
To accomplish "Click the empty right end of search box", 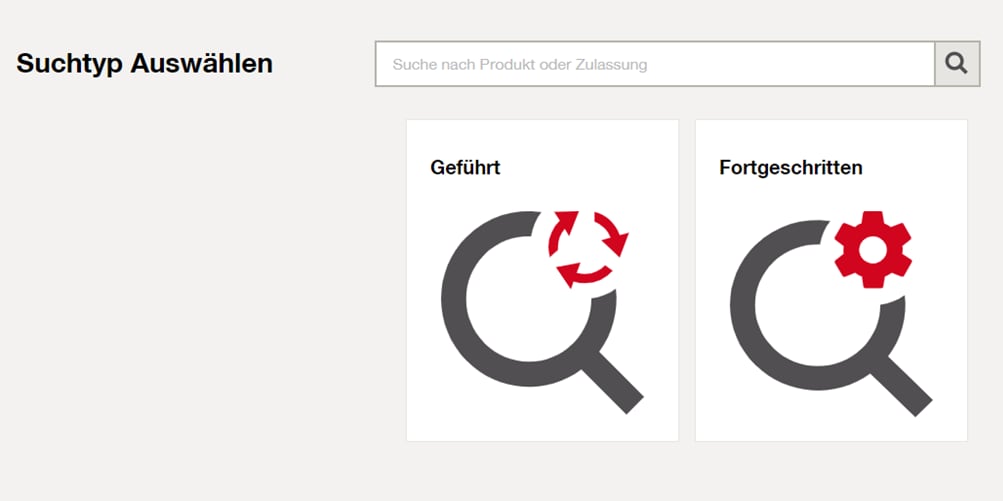I will pyautogui.click(x=832, y=64).
